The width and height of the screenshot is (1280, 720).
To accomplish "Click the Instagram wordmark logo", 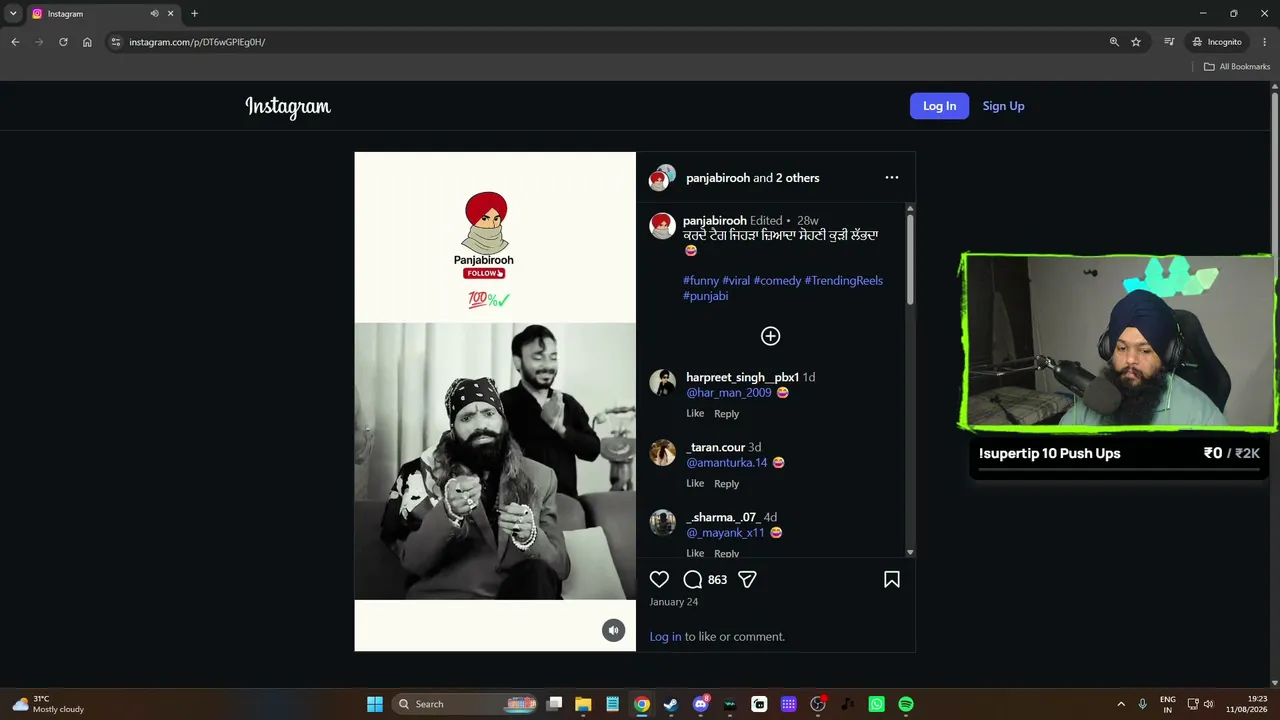I will coord(288,106).
